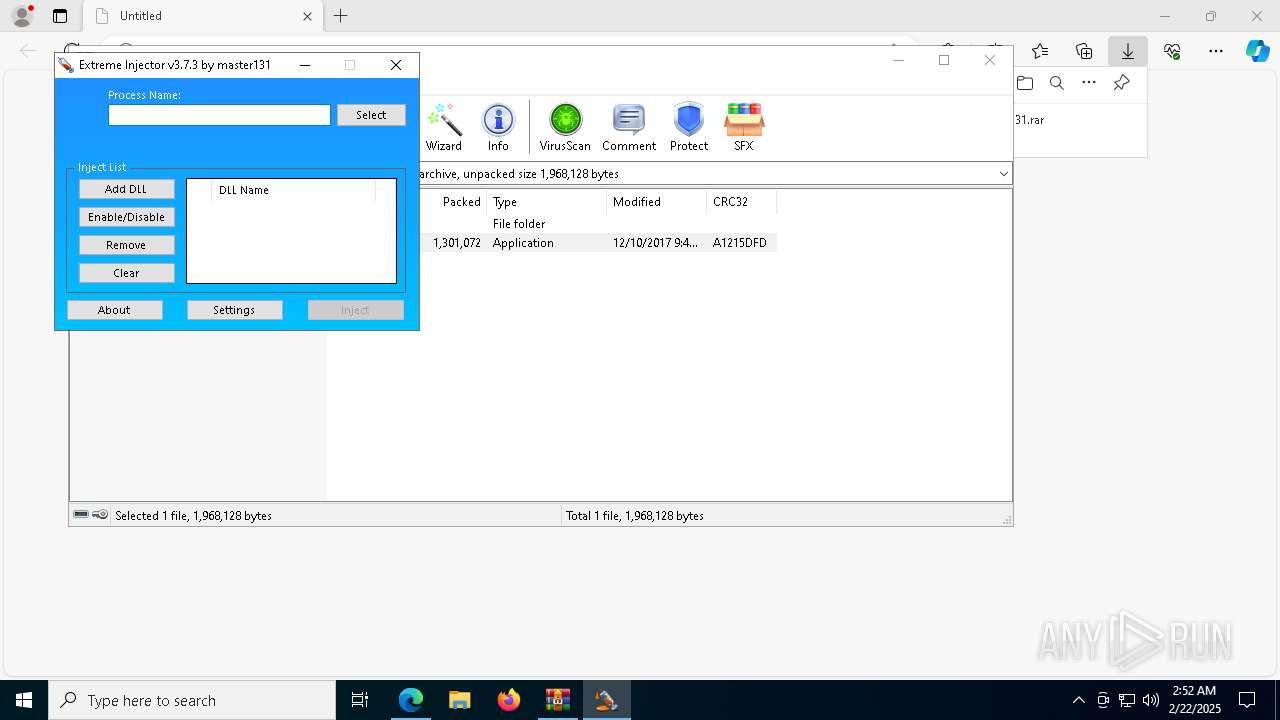
Task: Focus the Process Name input field
Action: (x=219, y=115)
